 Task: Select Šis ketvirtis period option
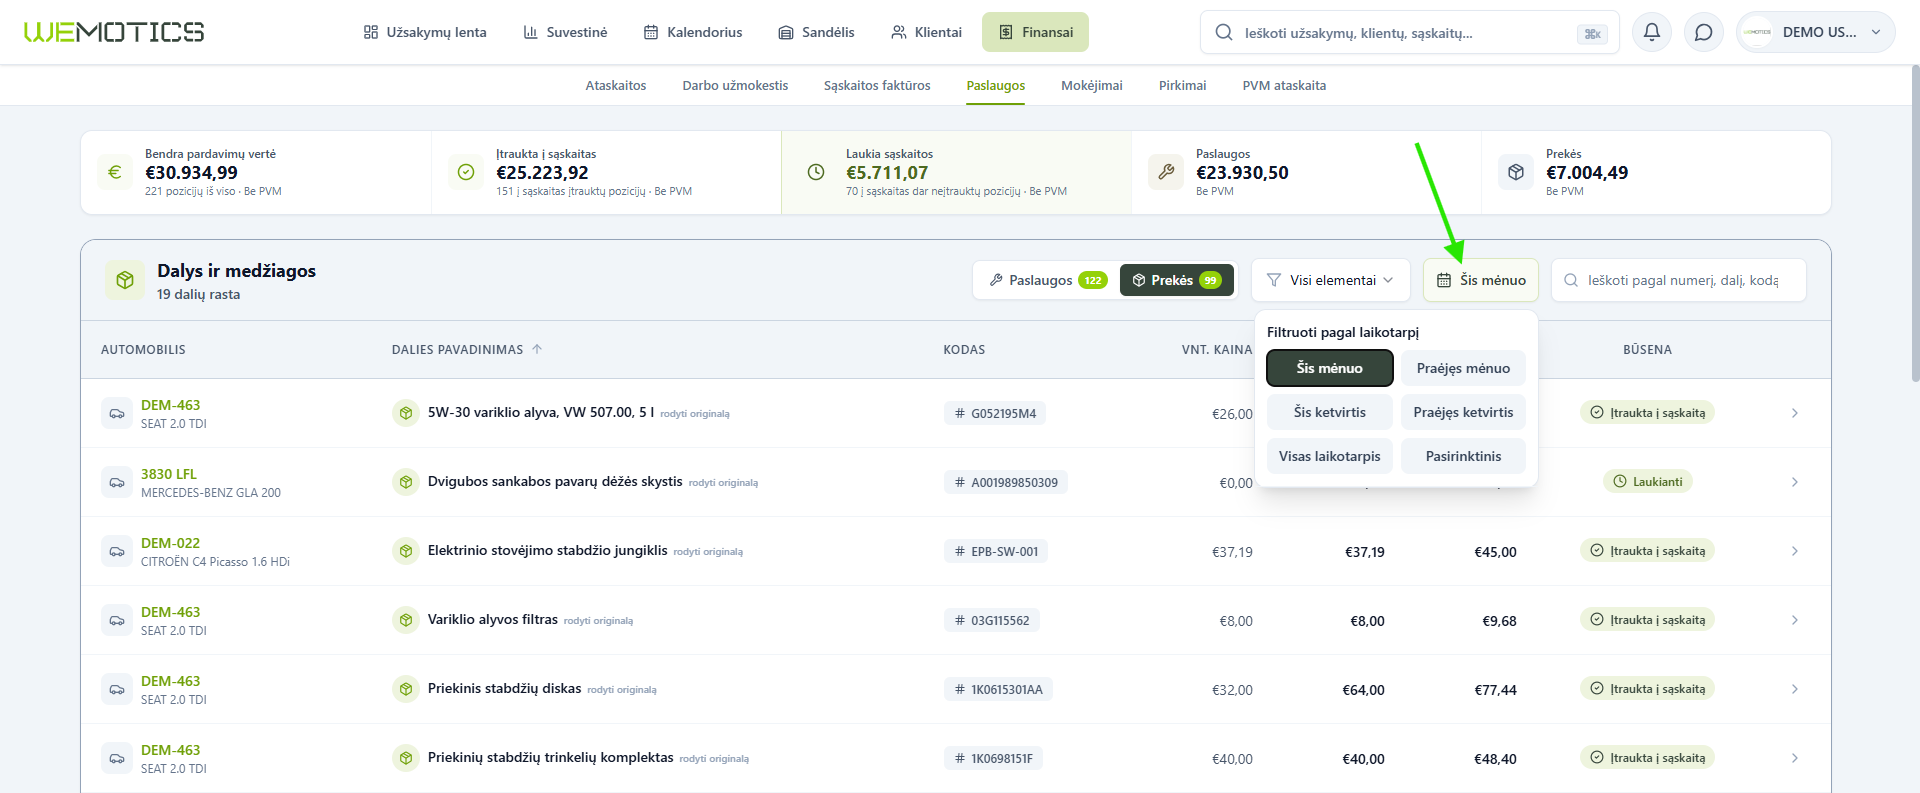pyautogui.click(x=1329, y=412)
